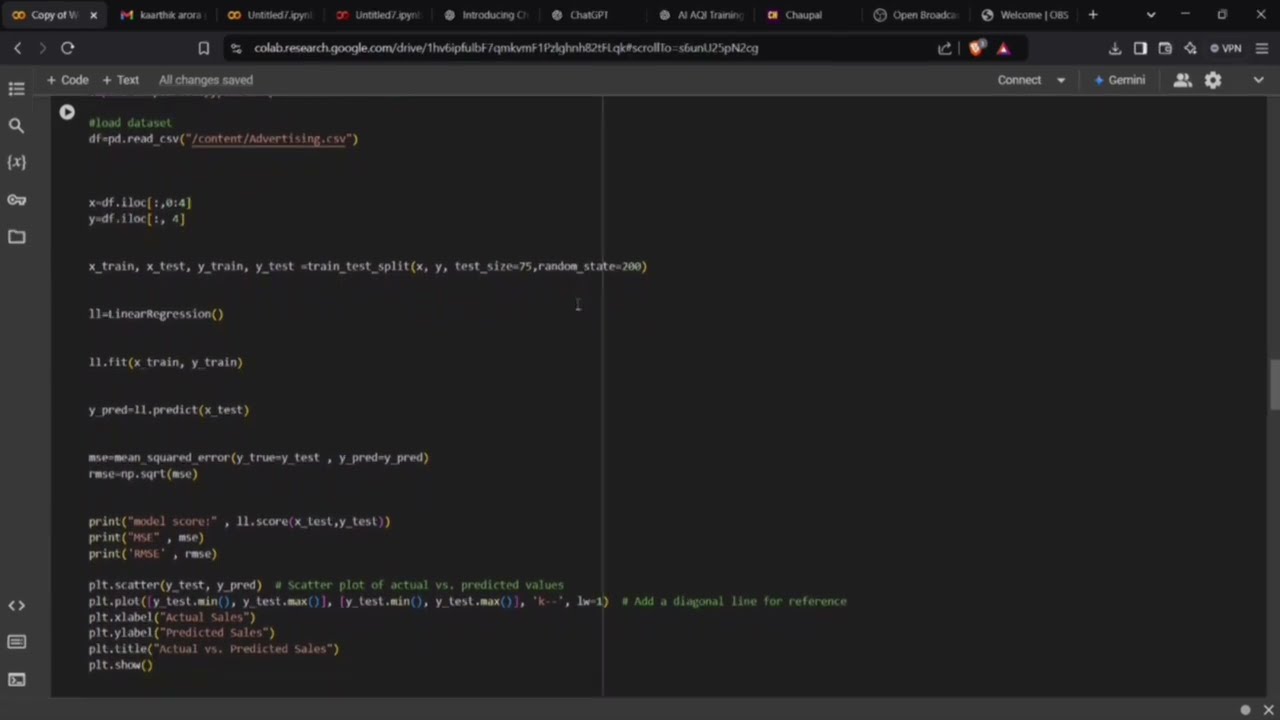Open the variables inspector

click(x=16, y=162)
